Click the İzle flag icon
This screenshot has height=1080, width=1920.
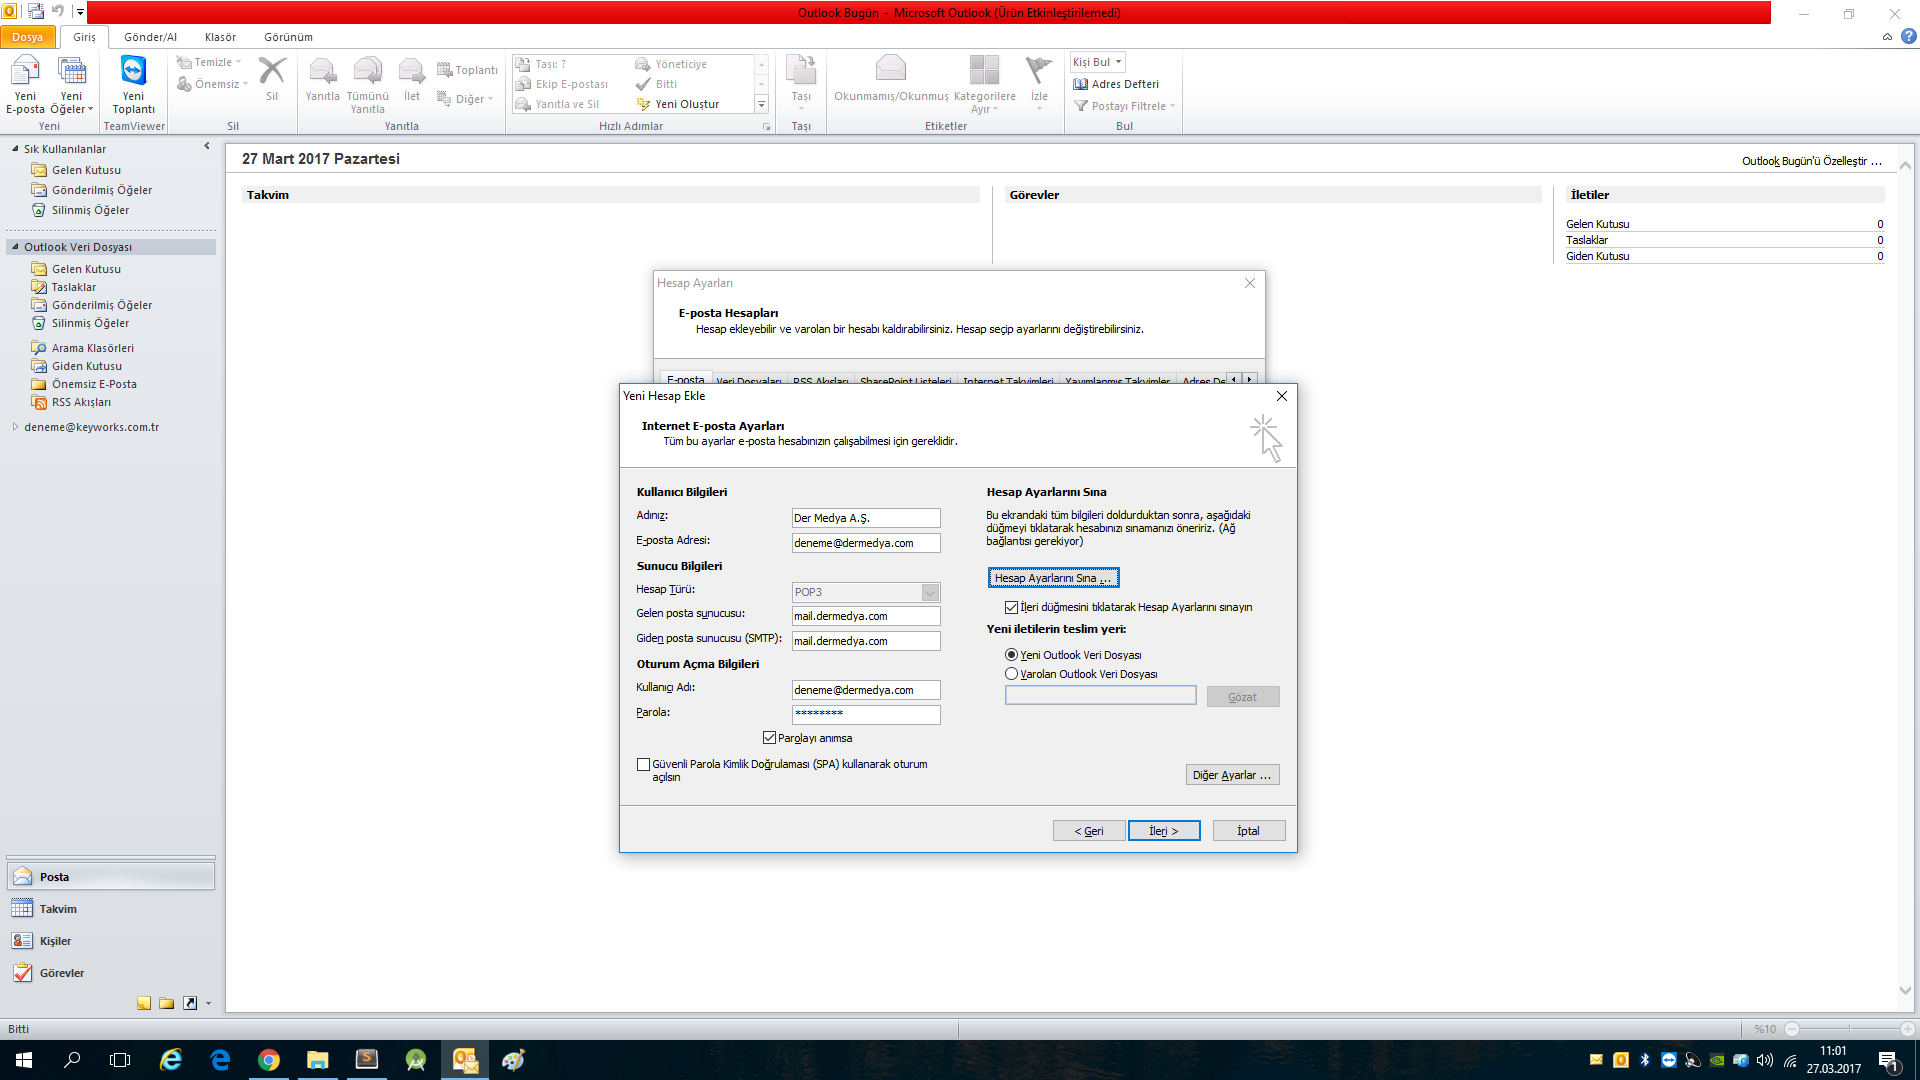click(x=1039, y=79)
